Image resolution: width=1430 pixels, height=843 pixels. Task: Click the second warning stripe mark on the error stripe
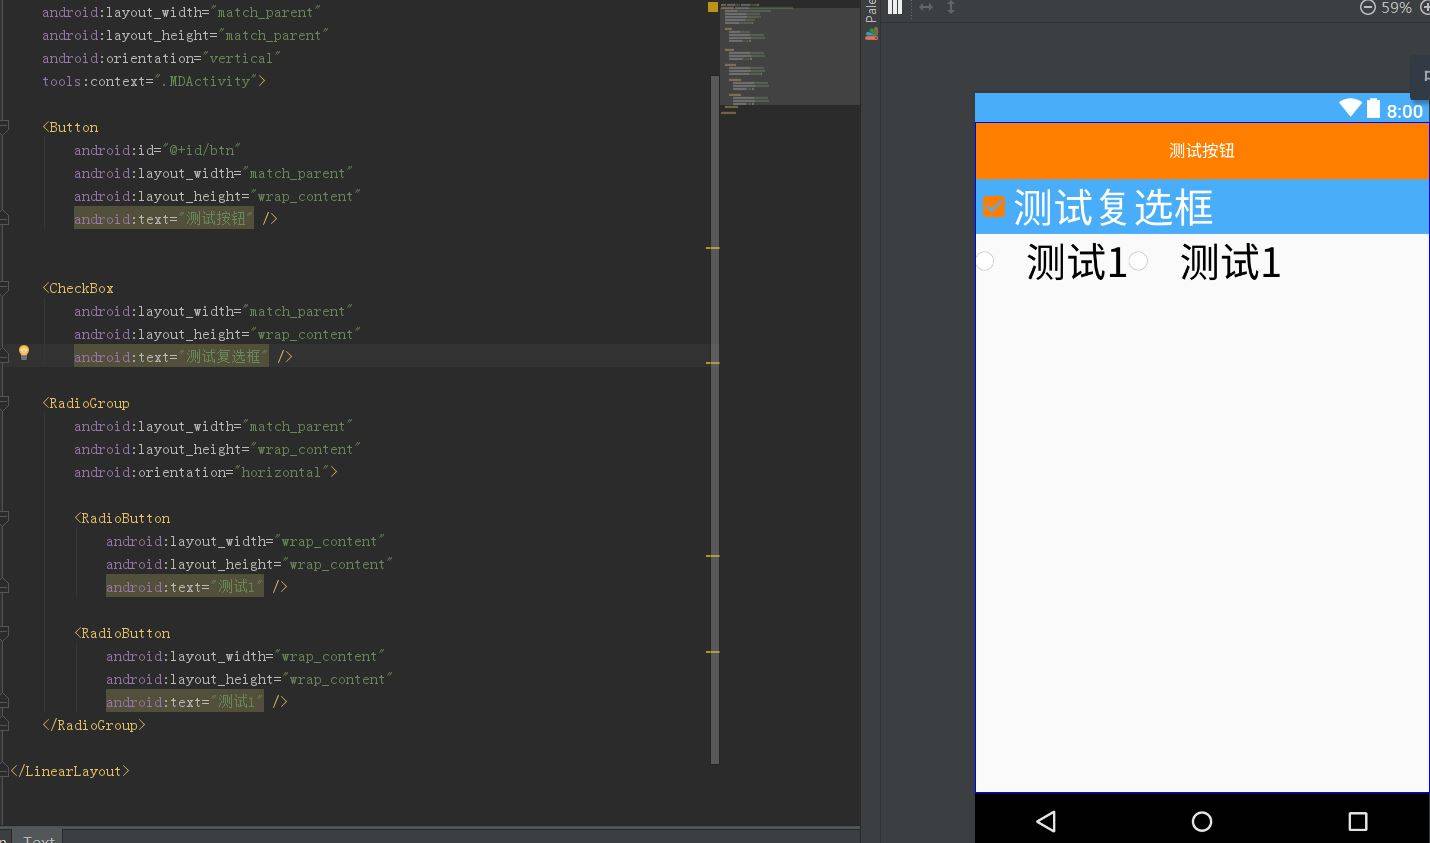713,363
